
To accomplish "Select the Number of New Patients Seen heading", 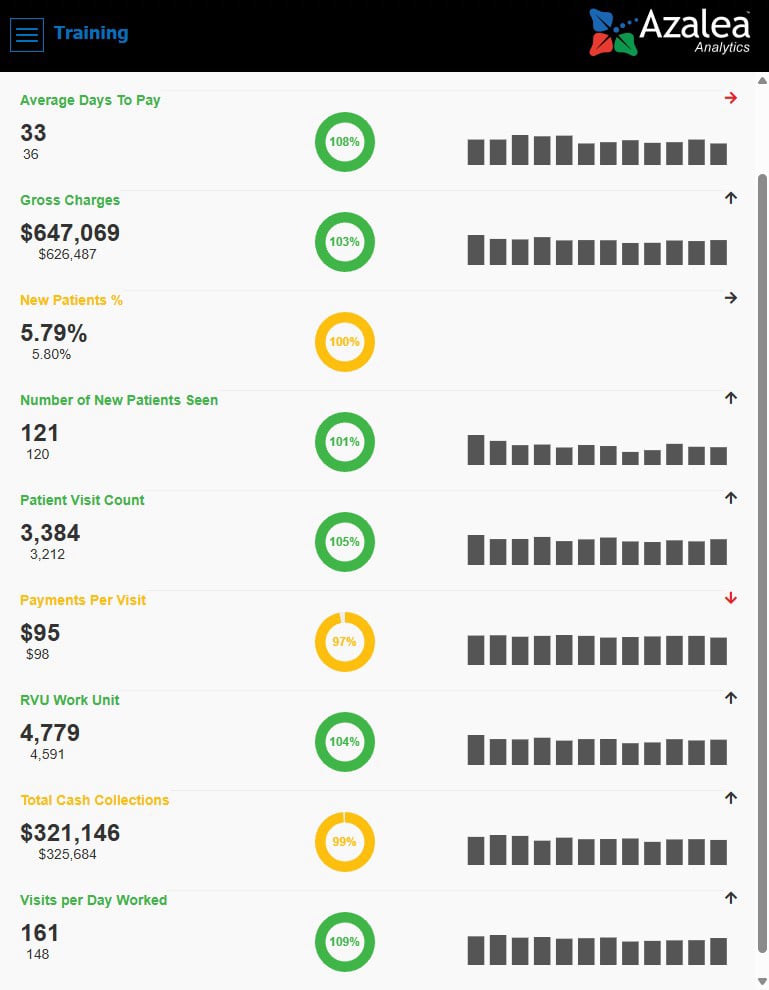I will tap(119, 400).
